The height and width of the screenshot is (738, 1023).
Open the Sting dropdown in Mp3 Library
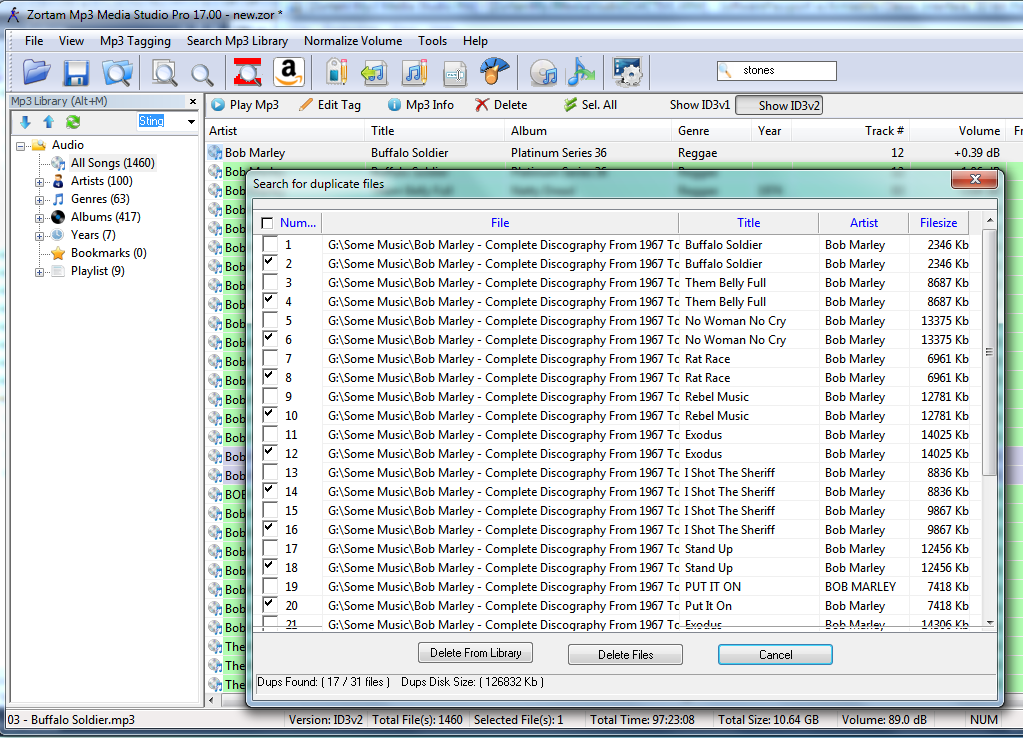click(191, 121)
